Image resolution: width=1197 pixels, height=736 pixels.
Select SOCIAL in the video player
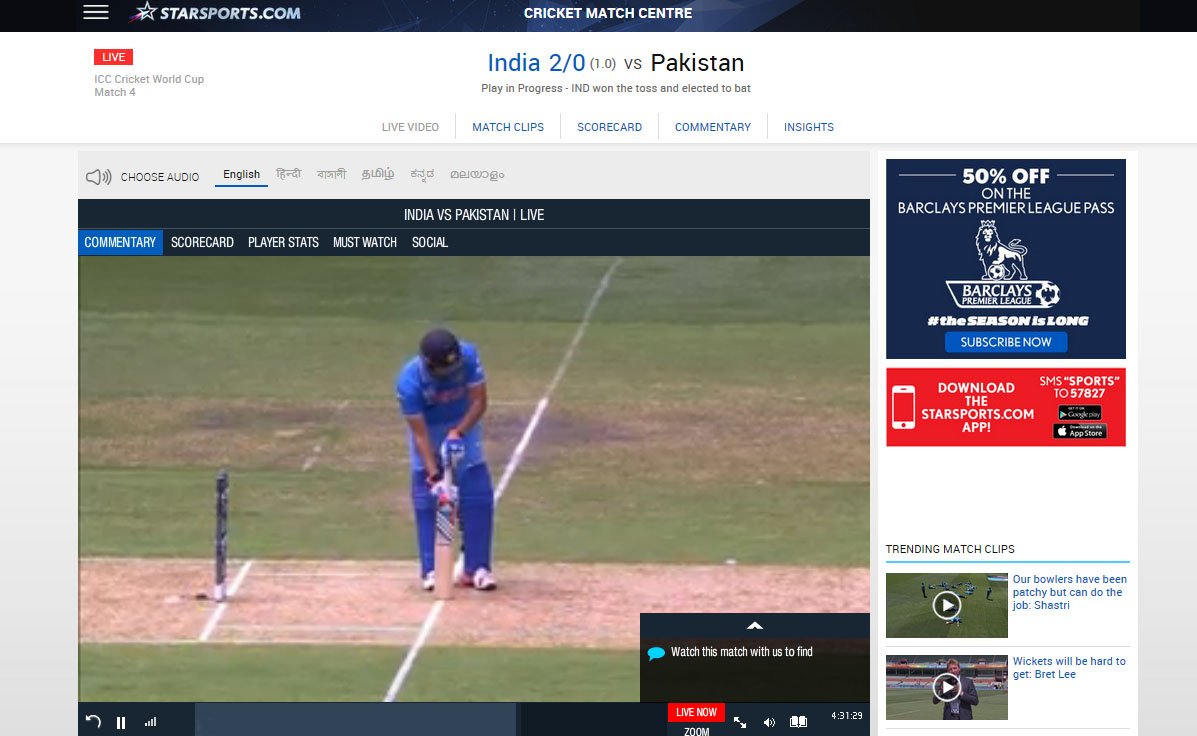point(430,242)
